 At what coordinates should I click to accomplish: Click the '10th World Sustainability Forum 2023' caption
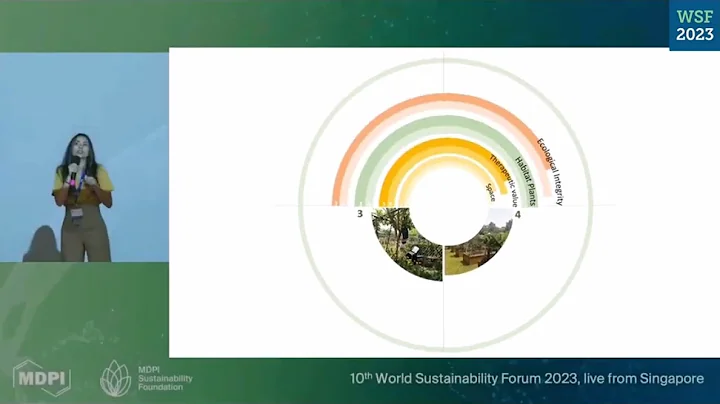point(527,379)
